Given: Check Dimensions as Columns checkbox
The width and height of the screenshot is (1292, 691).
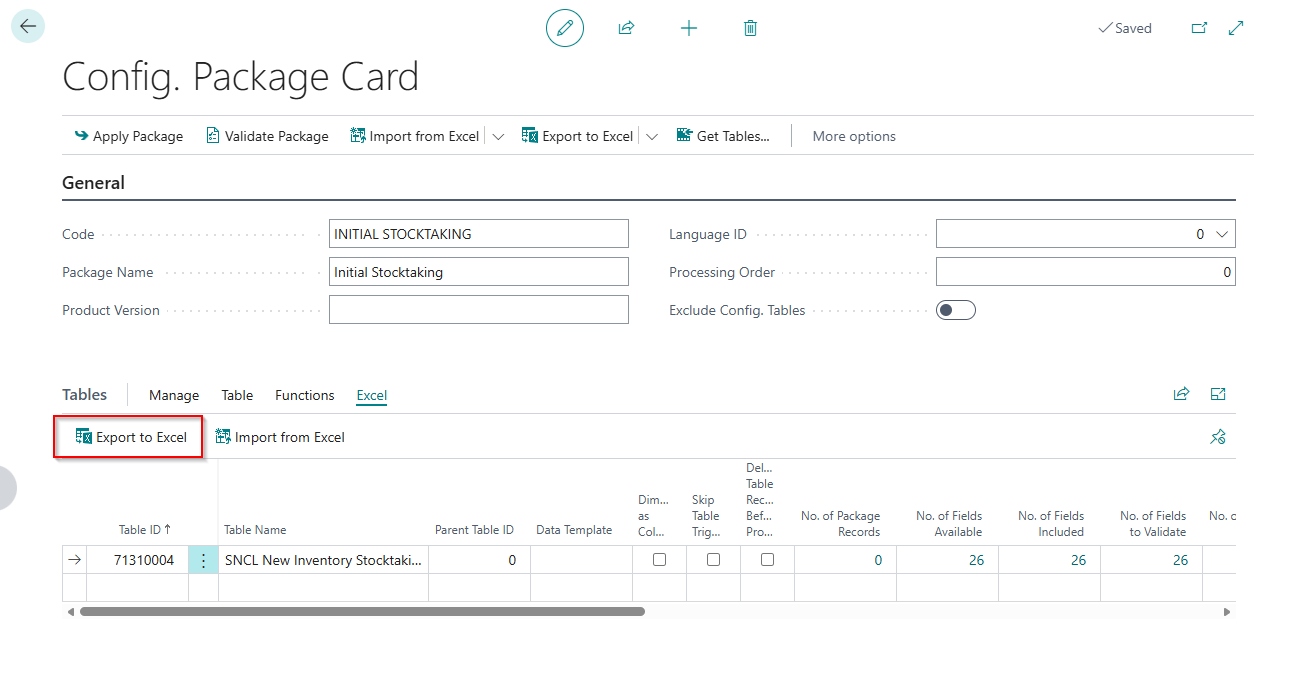Looking at the screenshot, I should click(x=659, y=560).
